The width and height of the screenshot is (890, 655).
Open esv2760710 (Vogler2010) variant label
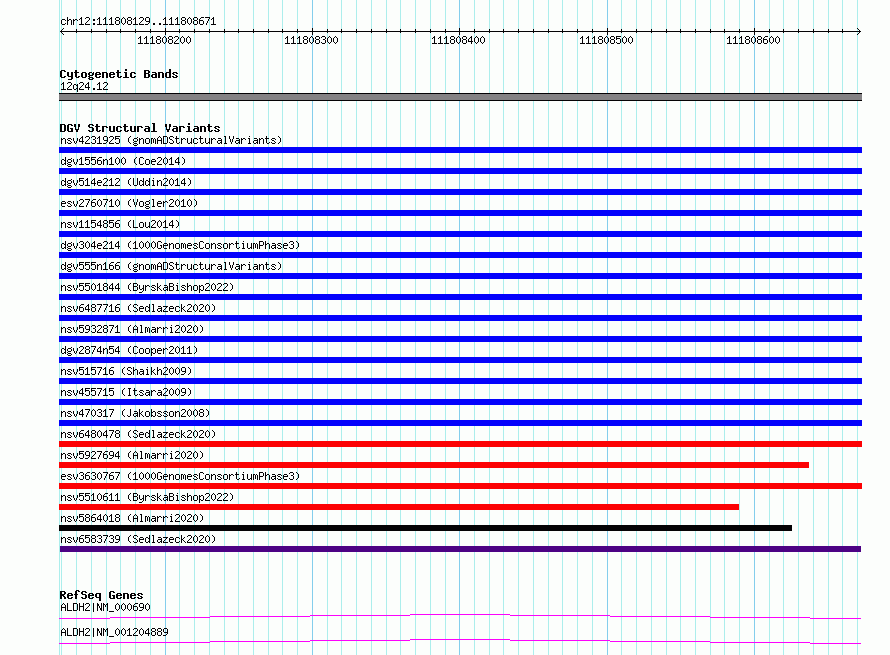(129, 203)
